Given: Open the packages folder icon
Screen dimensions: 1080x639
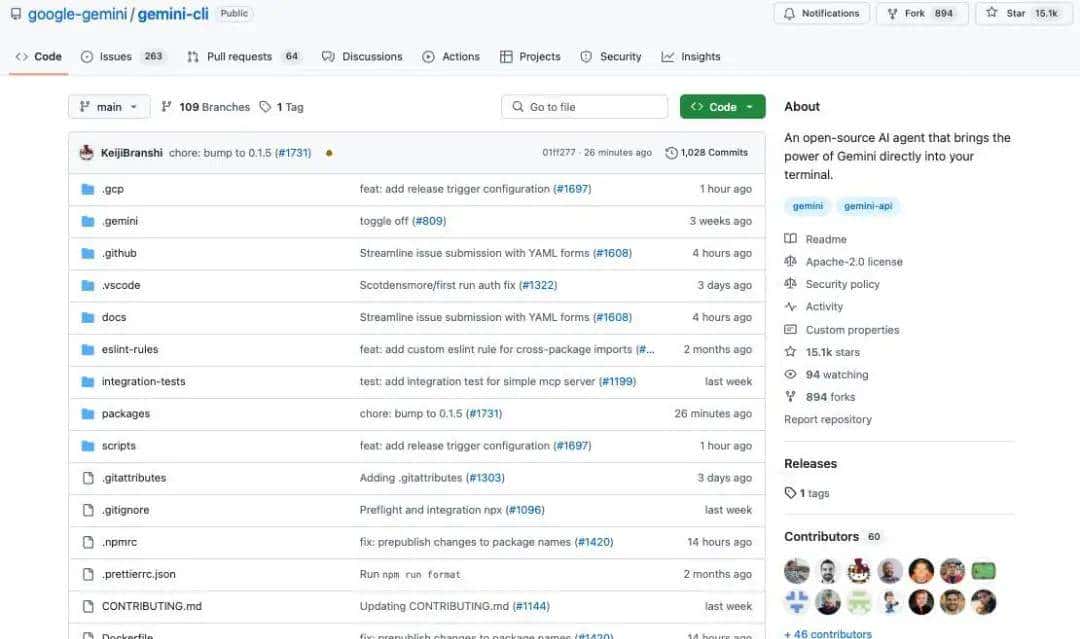Looking at the screenshot, I should coord(87,414).
